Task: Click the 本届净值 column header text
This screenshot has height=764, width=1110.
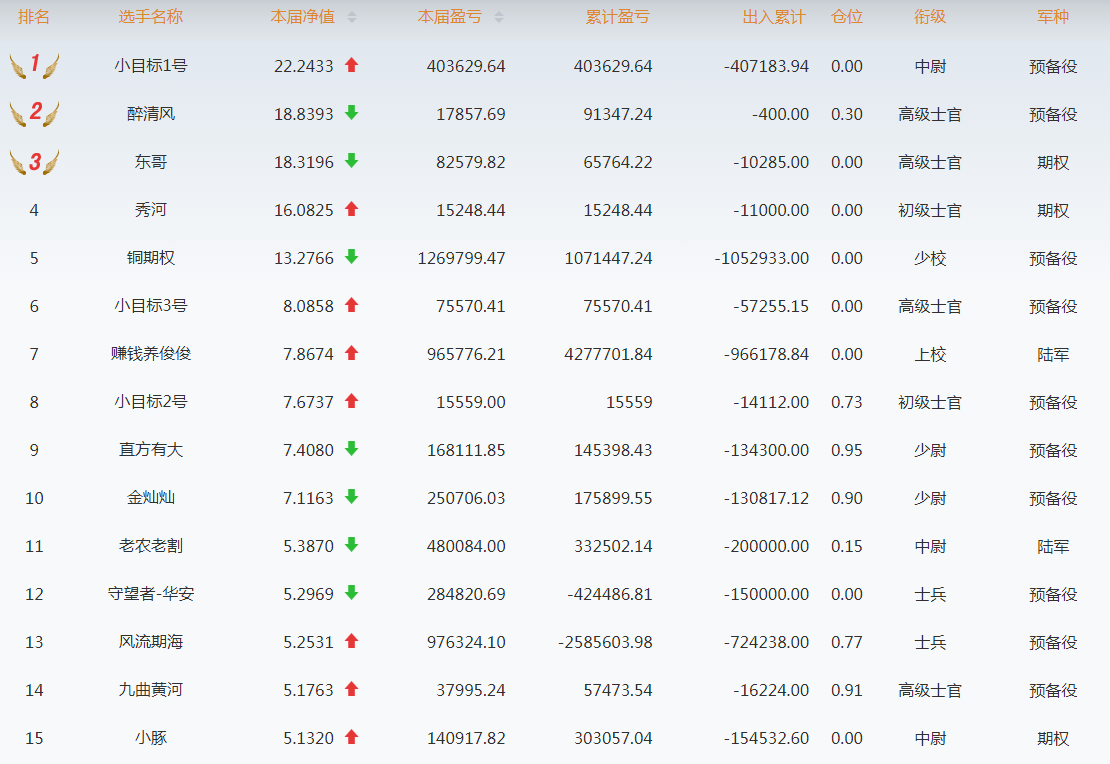Action: click(303, 17)
